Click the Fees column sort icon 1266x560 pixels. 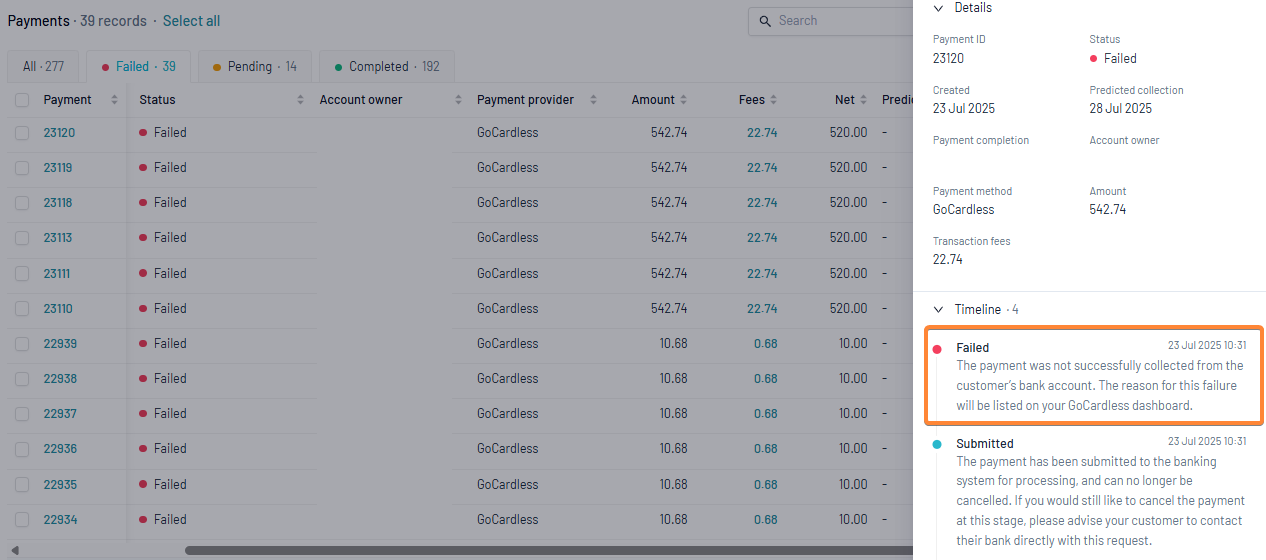(x=774, y=100)
